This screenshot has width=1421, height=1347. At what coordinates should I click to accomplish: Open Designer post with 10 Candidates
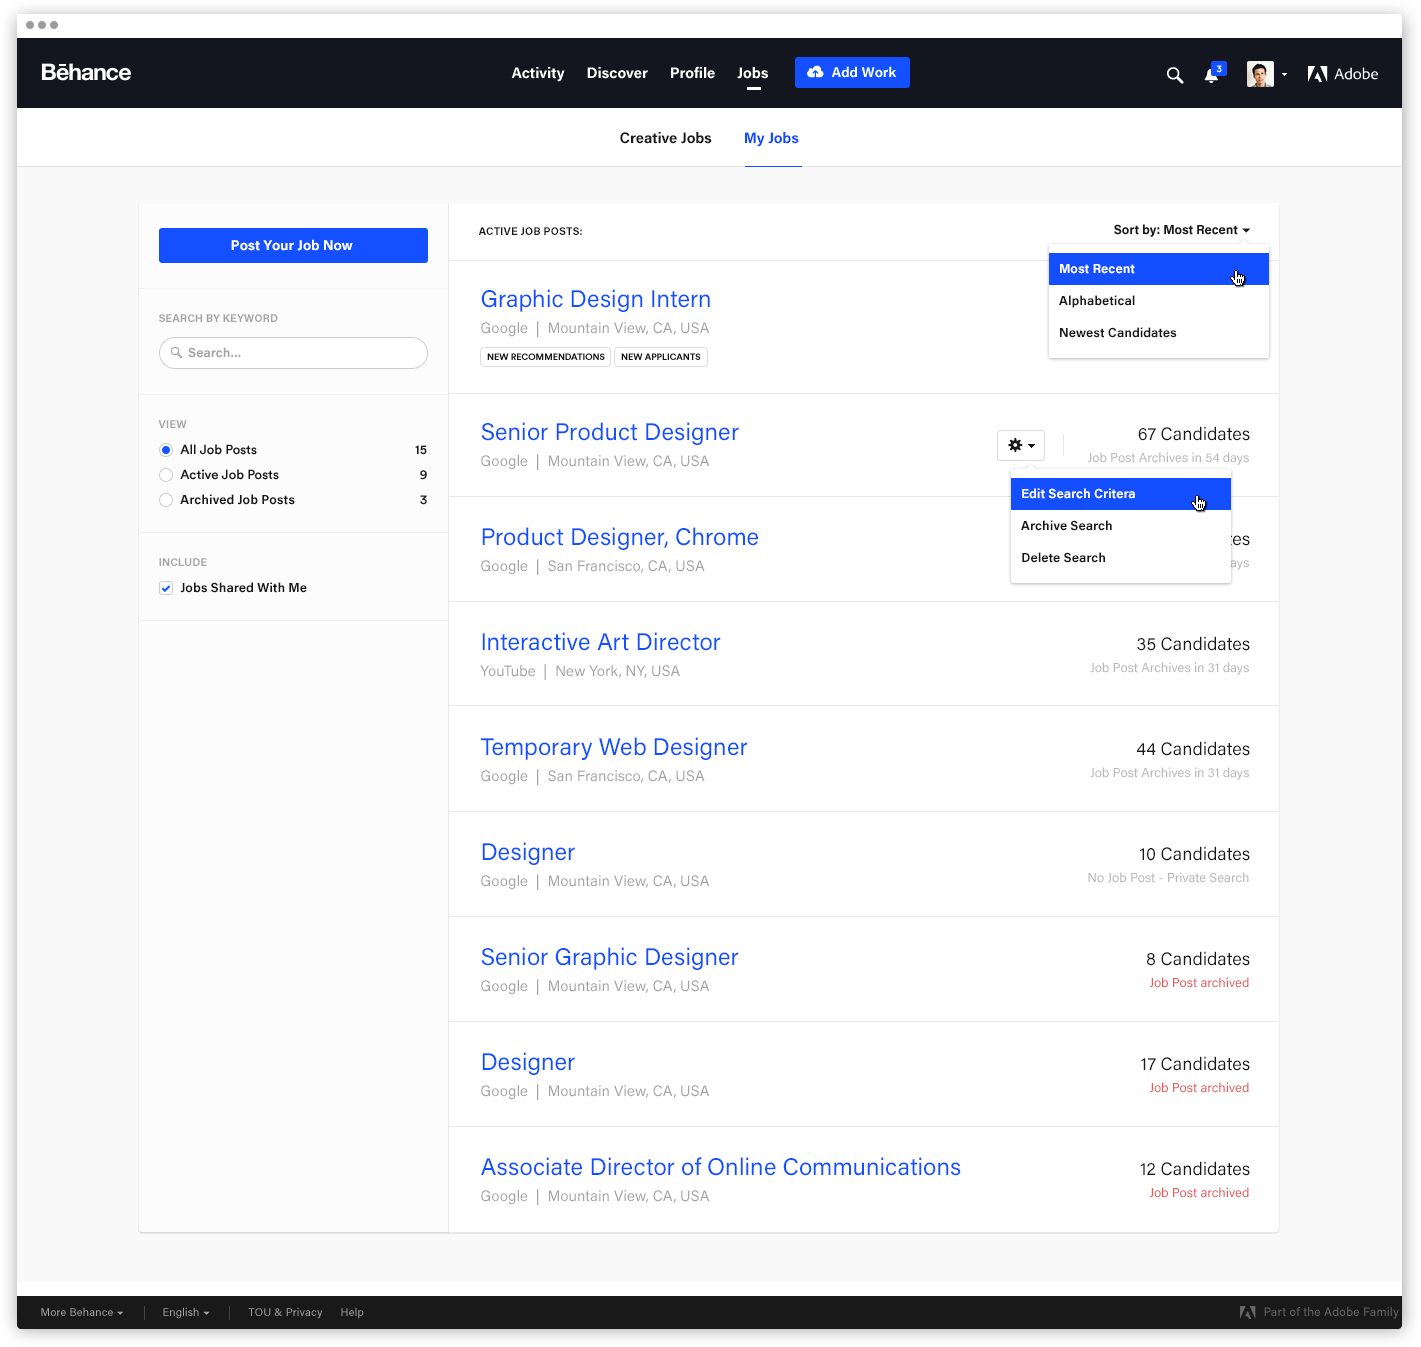(x=528, y=852)
